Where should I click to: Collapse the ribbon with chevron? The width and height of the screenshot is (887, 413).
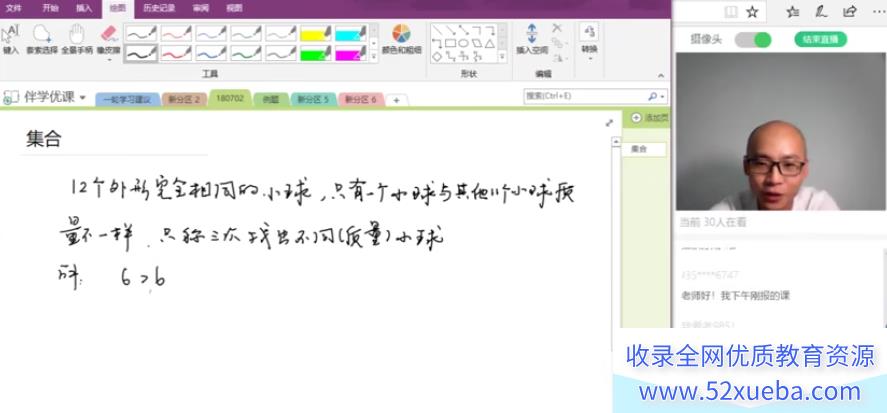661,75
